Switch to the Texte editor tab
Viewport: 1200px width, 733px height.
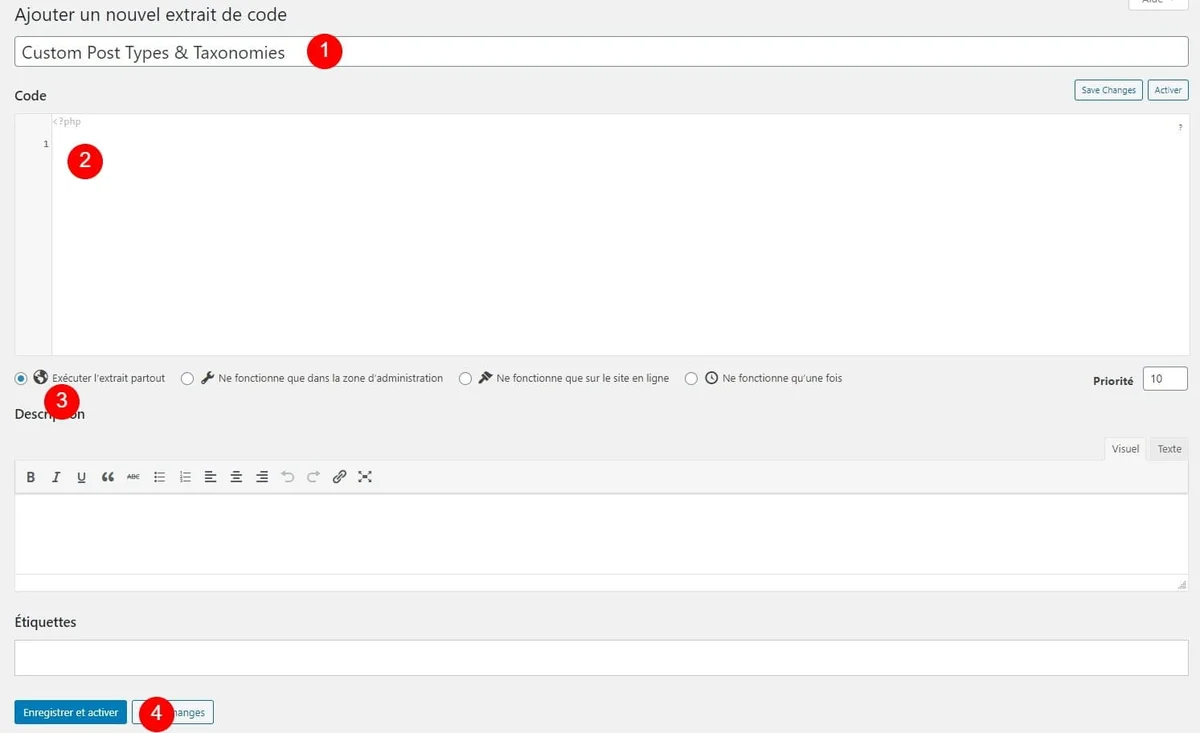pos(1169,449)
